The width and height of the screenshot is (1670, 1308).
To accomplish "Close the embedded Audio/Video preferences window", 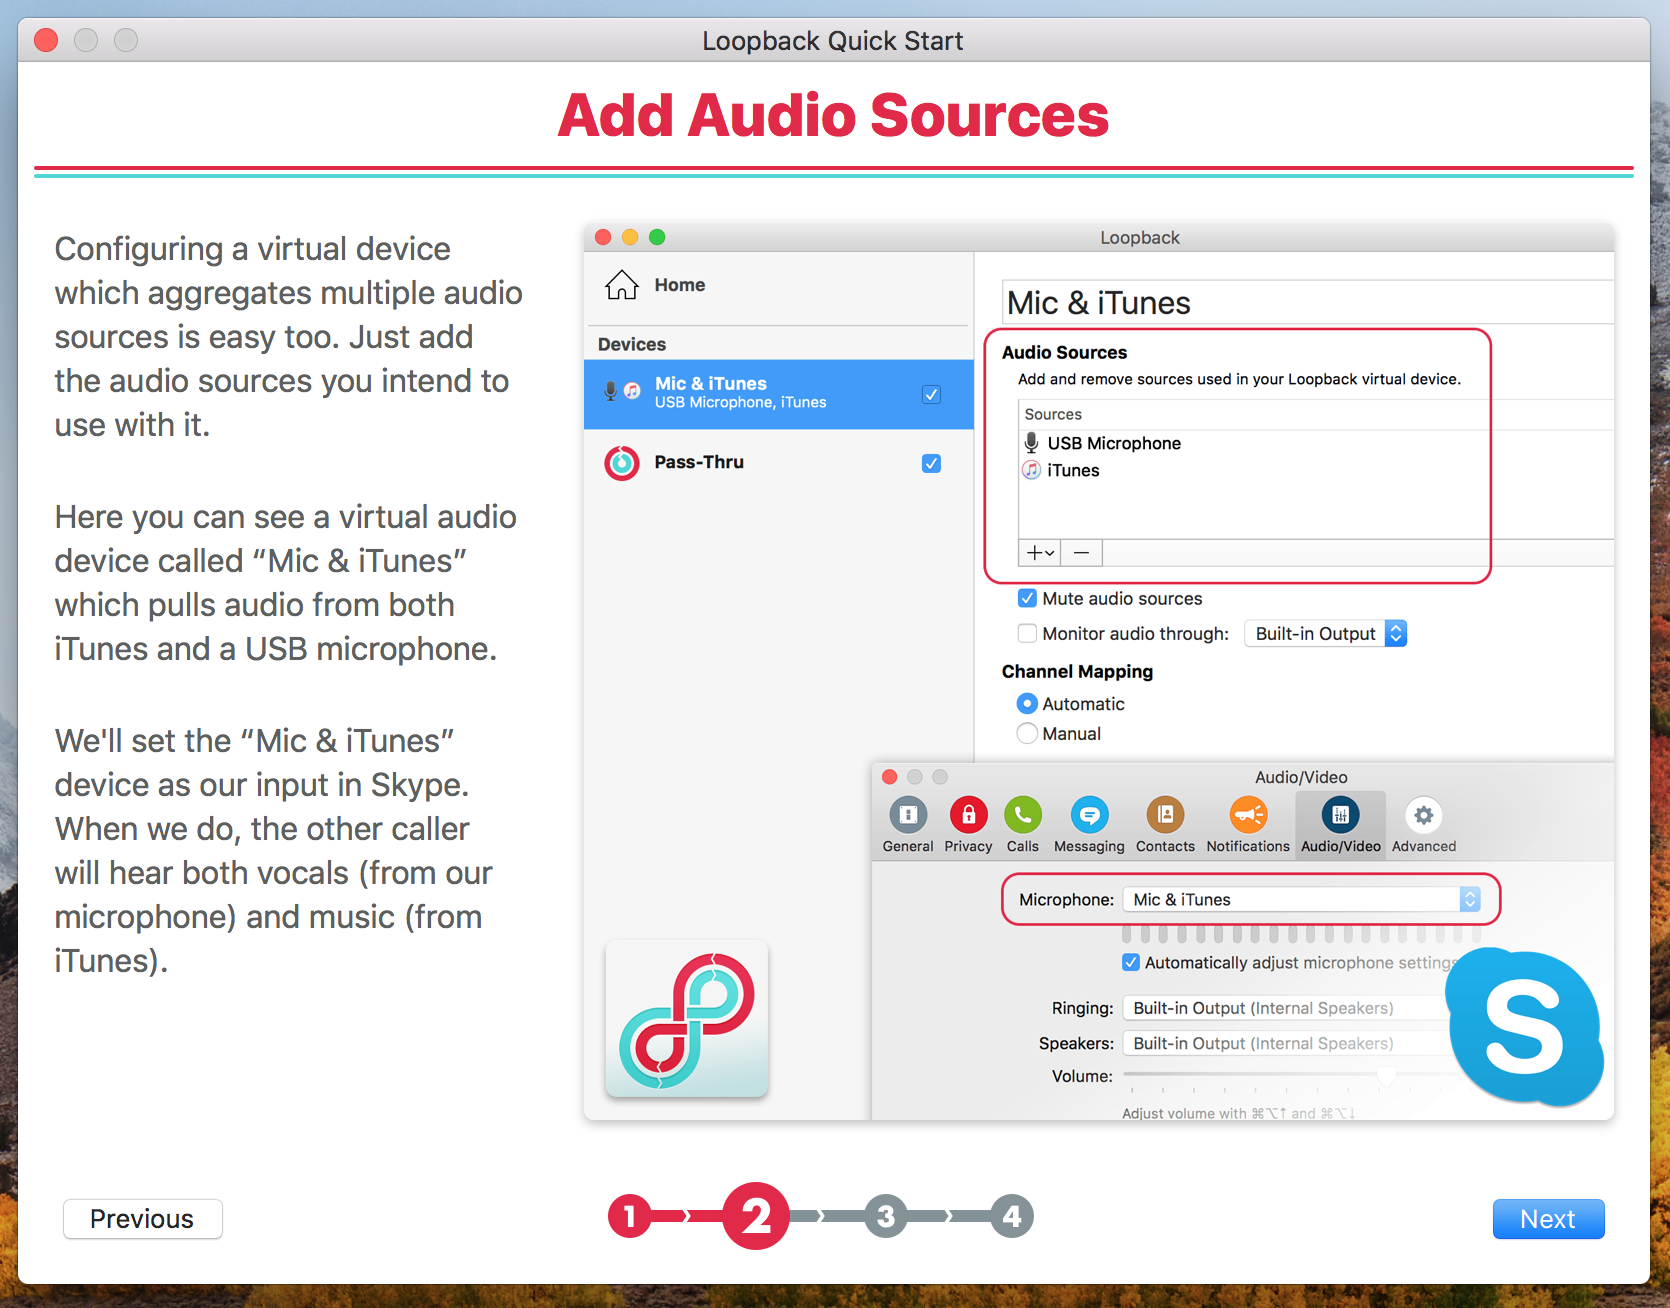I will (x=889, y=777).
